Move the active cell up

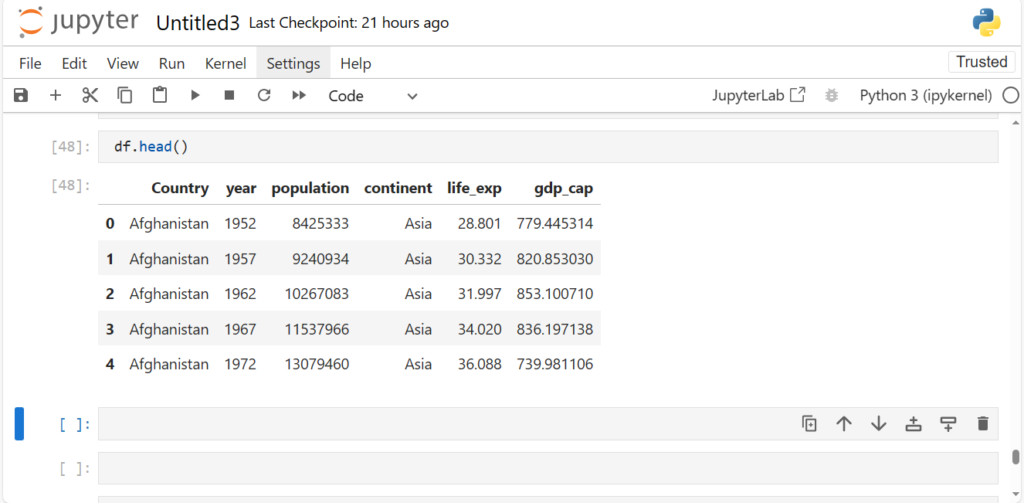tap(844, 424)
